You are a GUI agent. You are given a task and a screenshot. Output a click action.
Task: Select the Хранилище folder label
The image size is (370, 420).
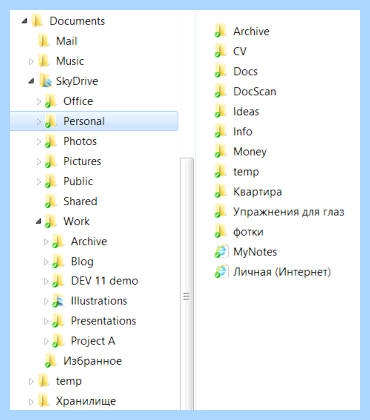tap(86, 401)
